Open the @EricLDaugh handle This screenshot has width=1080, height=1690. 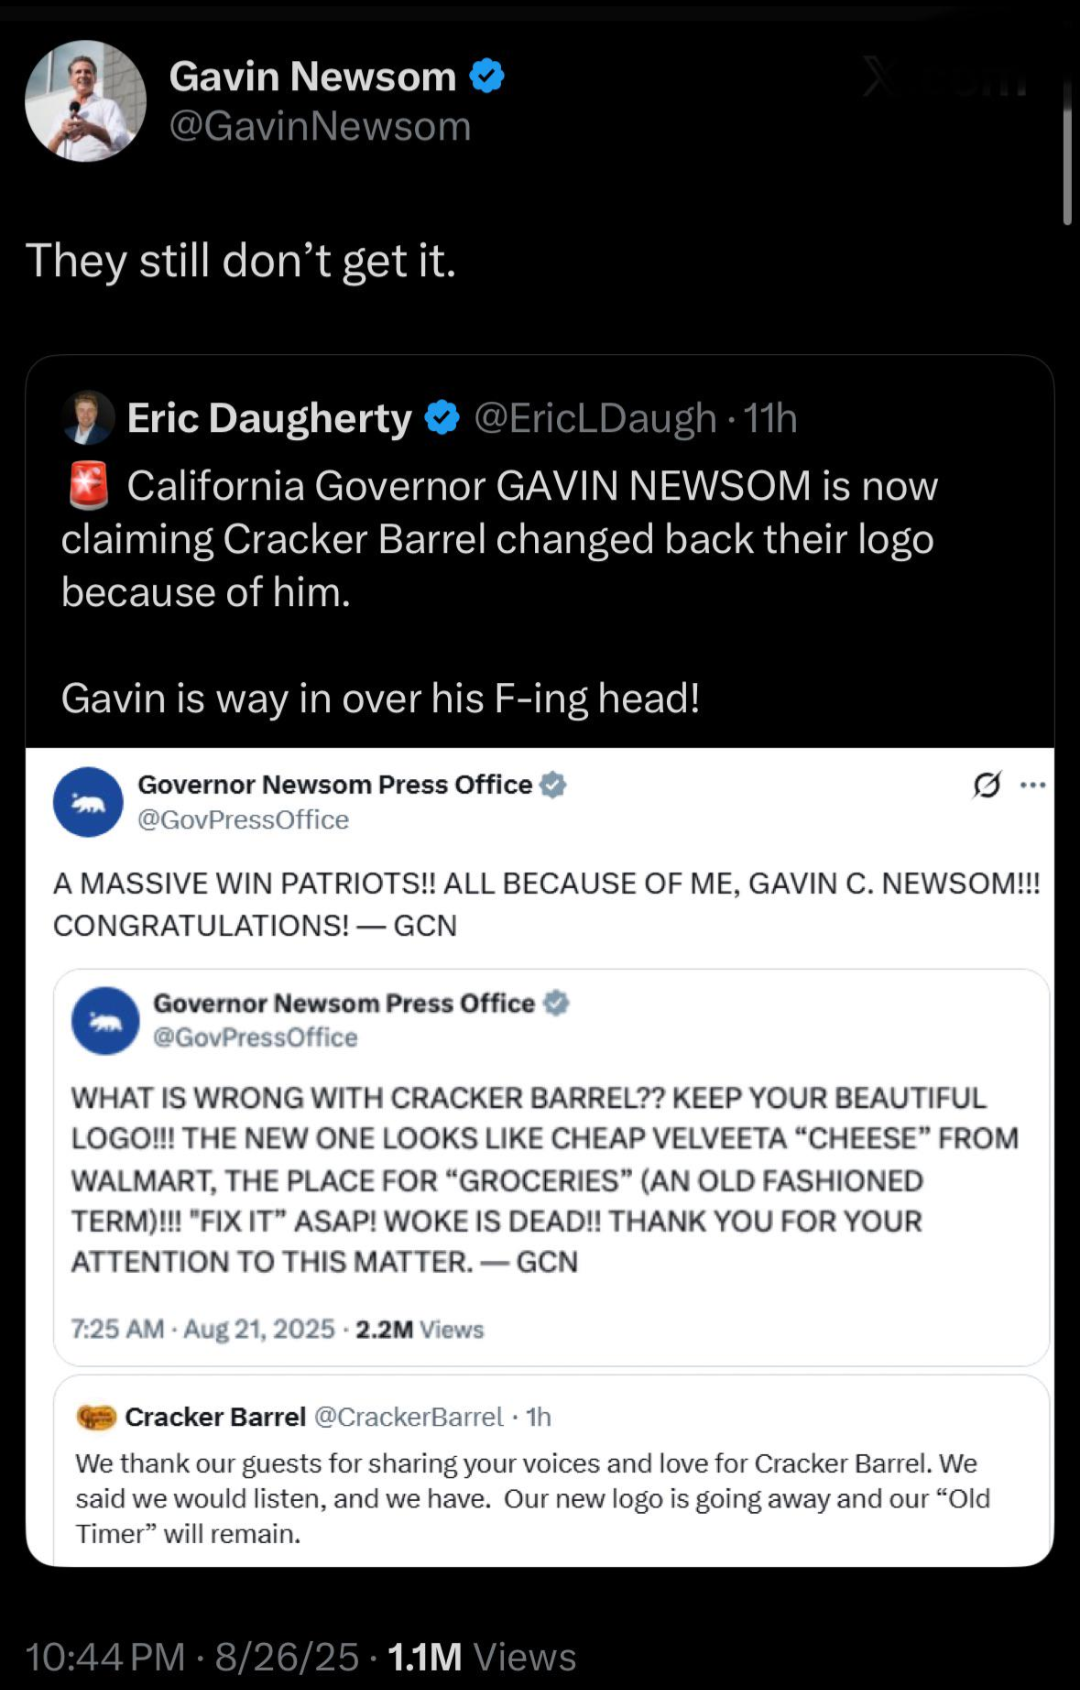tap(595, 418)
